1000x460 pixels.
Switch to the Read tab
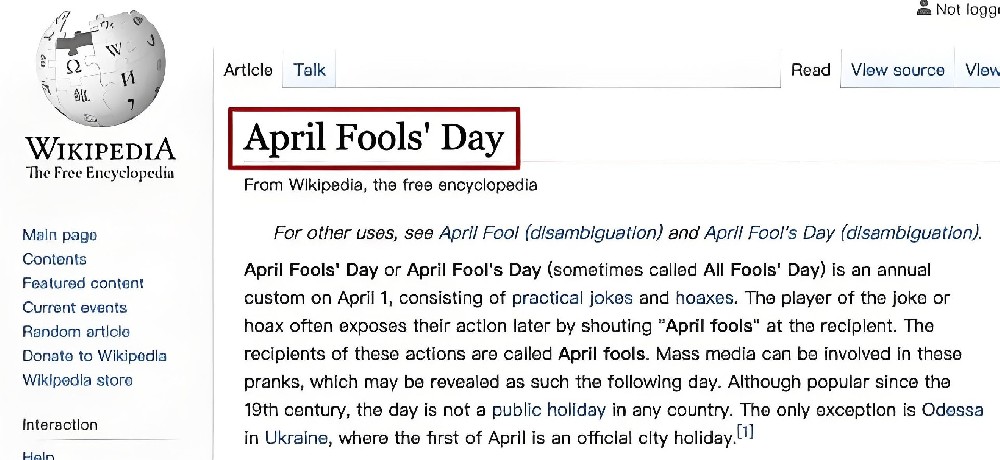pos(811,70)
